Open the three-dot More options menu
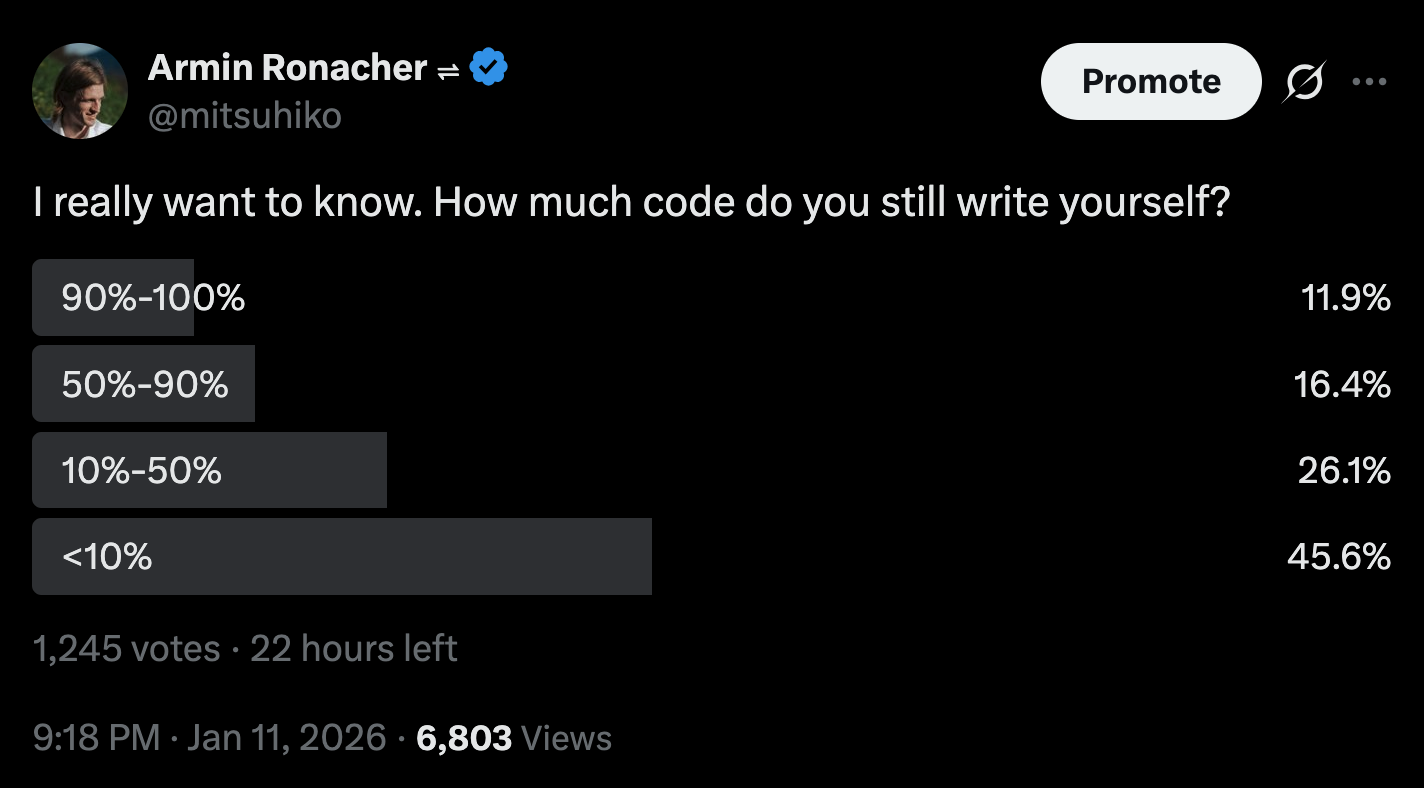 click(1369, 82)
